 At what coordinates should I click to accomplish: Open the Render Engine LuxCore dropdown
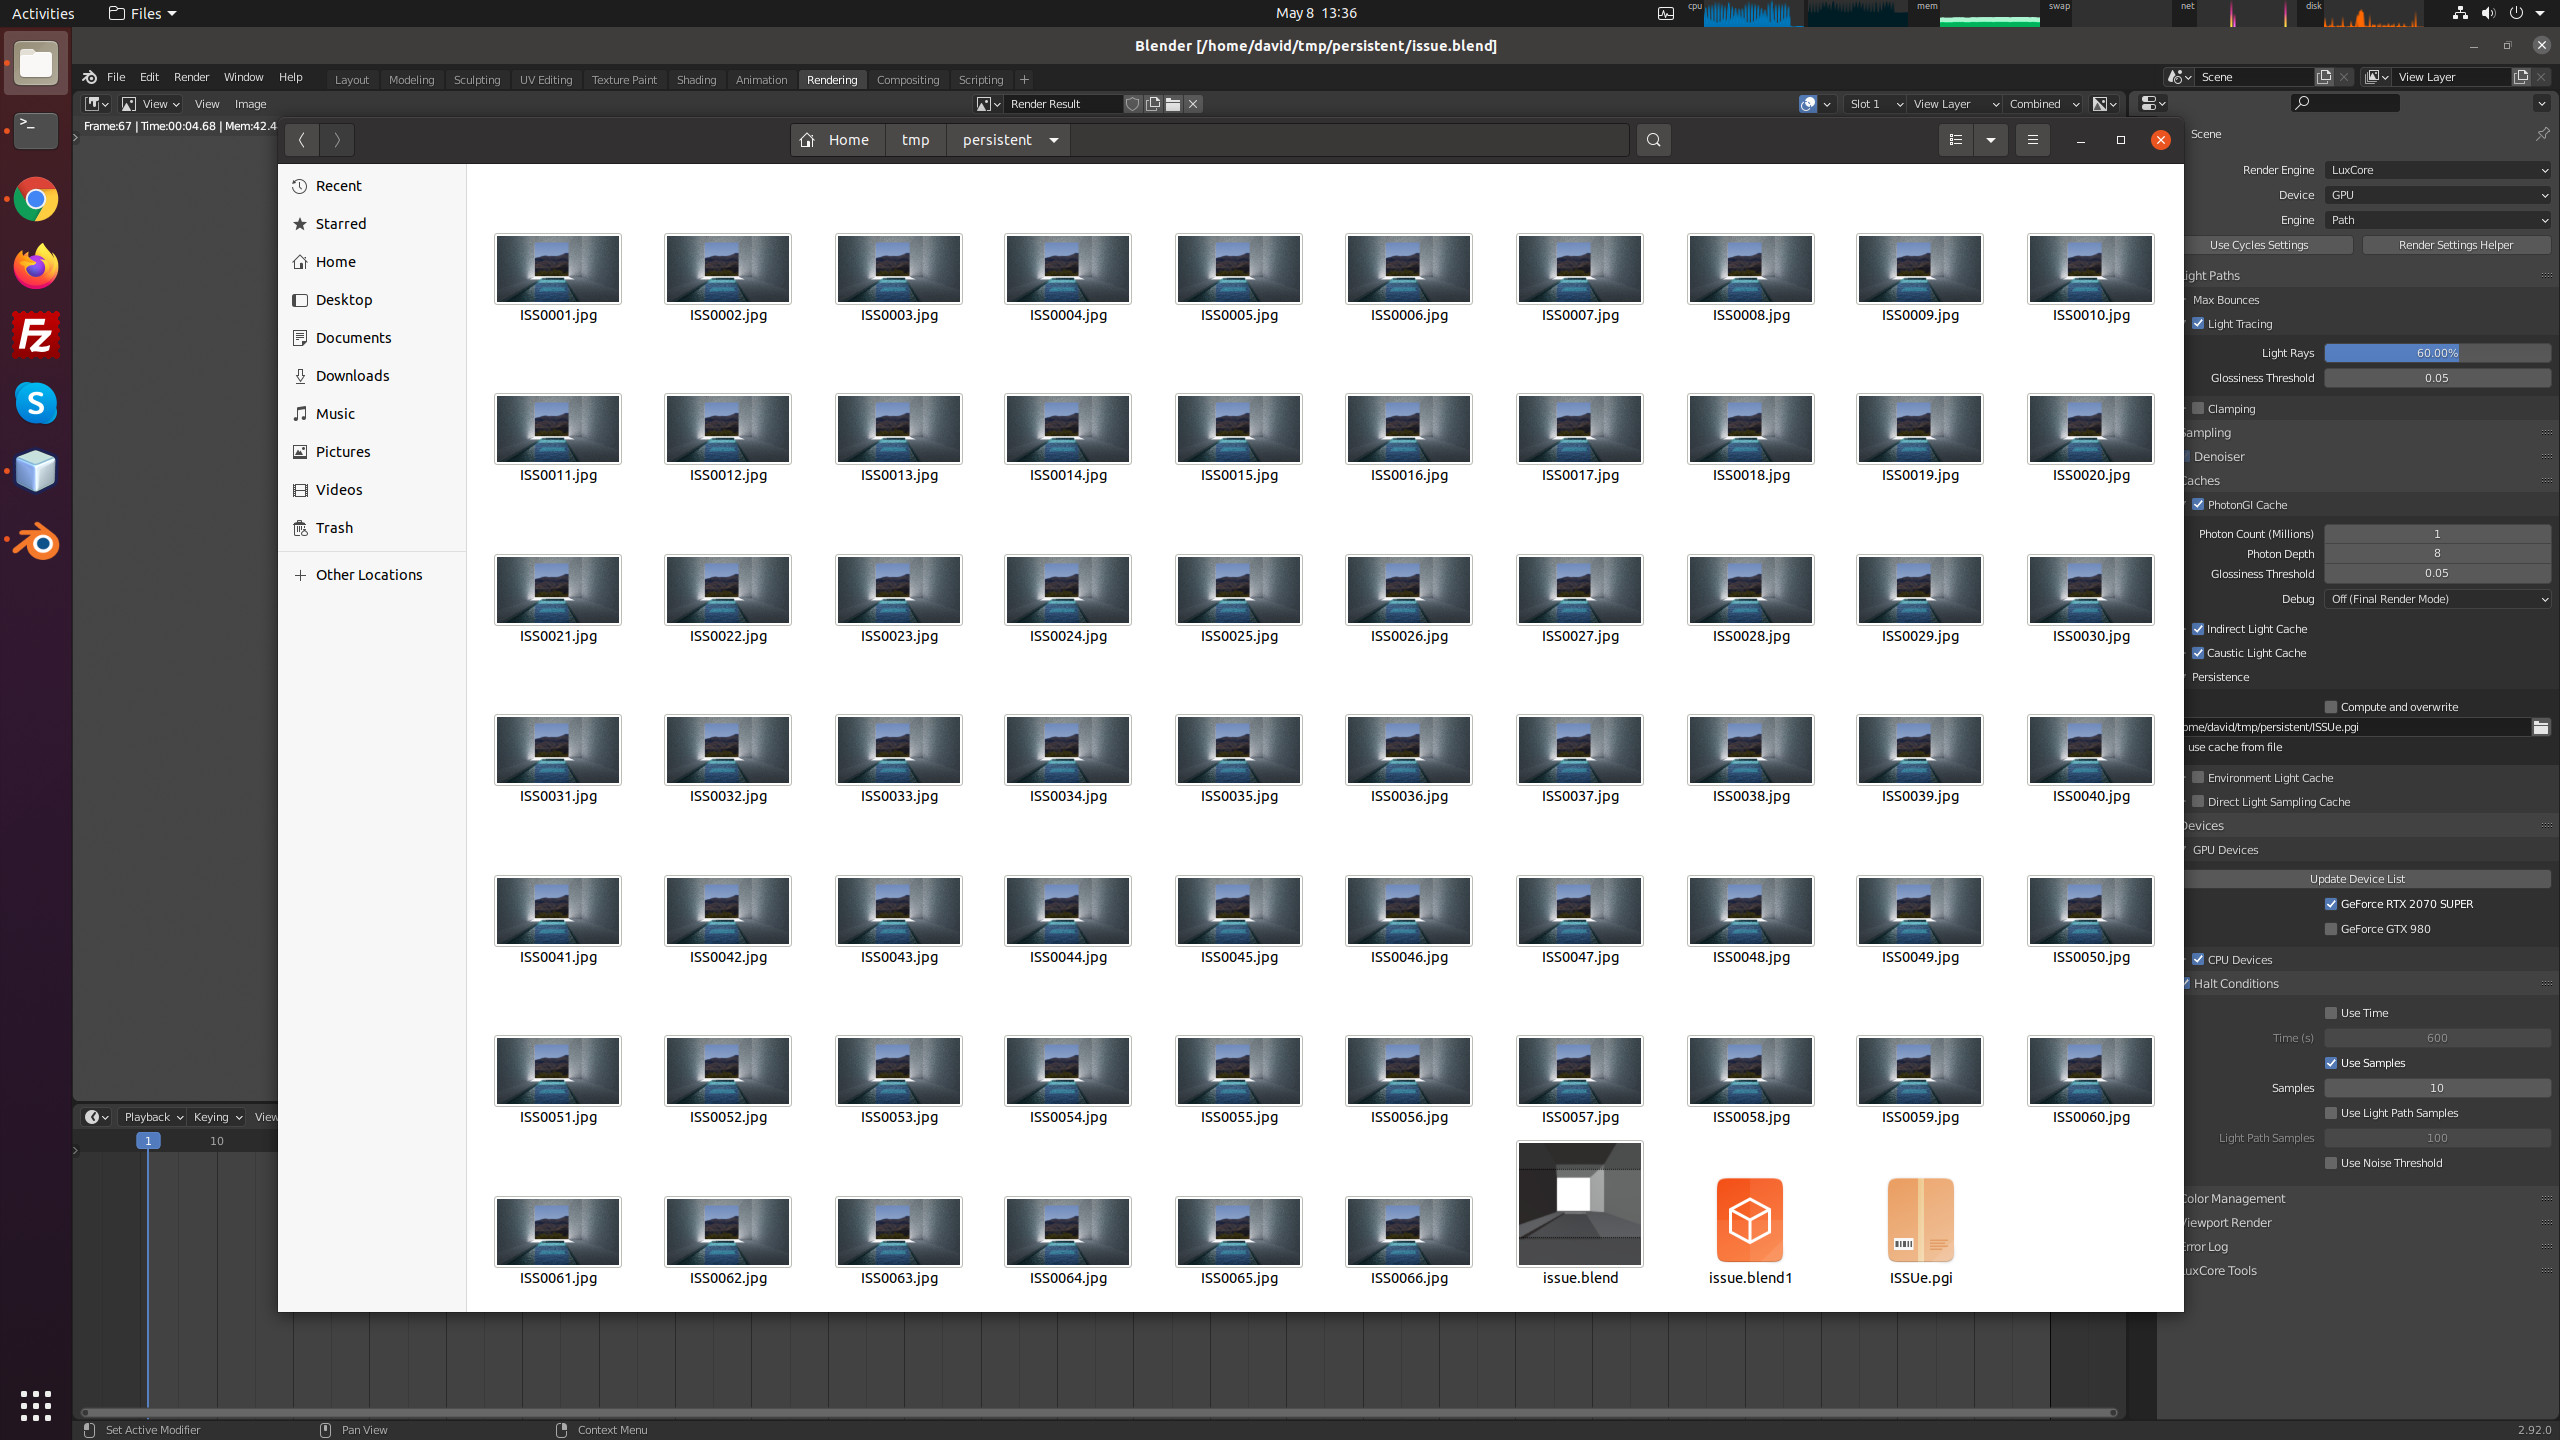pyautogui.click(x=2436, y=170)
